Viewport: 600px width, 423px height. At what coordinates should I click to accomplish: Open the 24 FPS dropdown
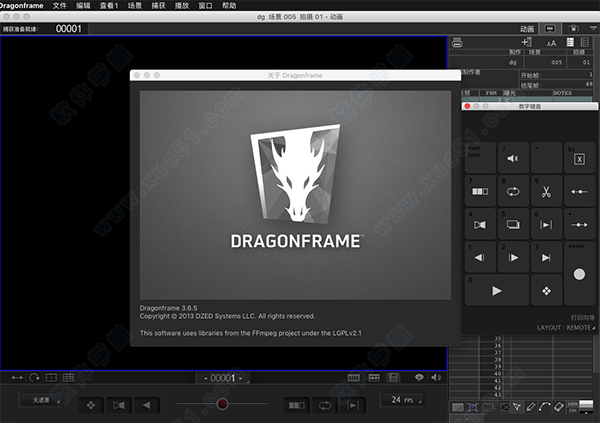point(403,400)
